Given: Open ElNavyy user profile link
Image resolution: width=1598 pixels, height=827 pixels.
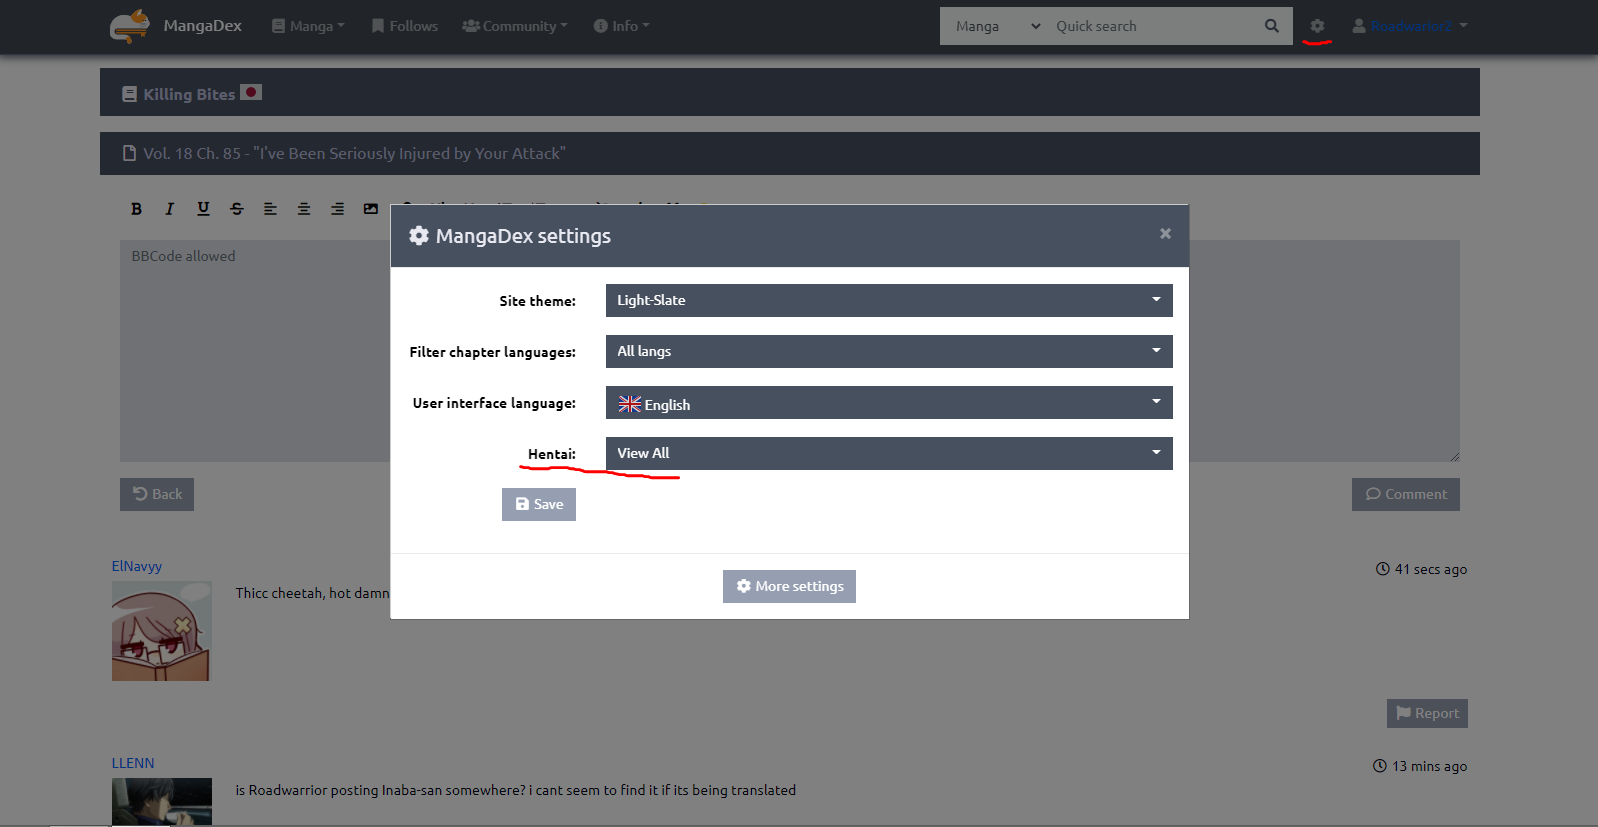Looking at the screenshot, I should pyautogui.click(x=137, y=566).
